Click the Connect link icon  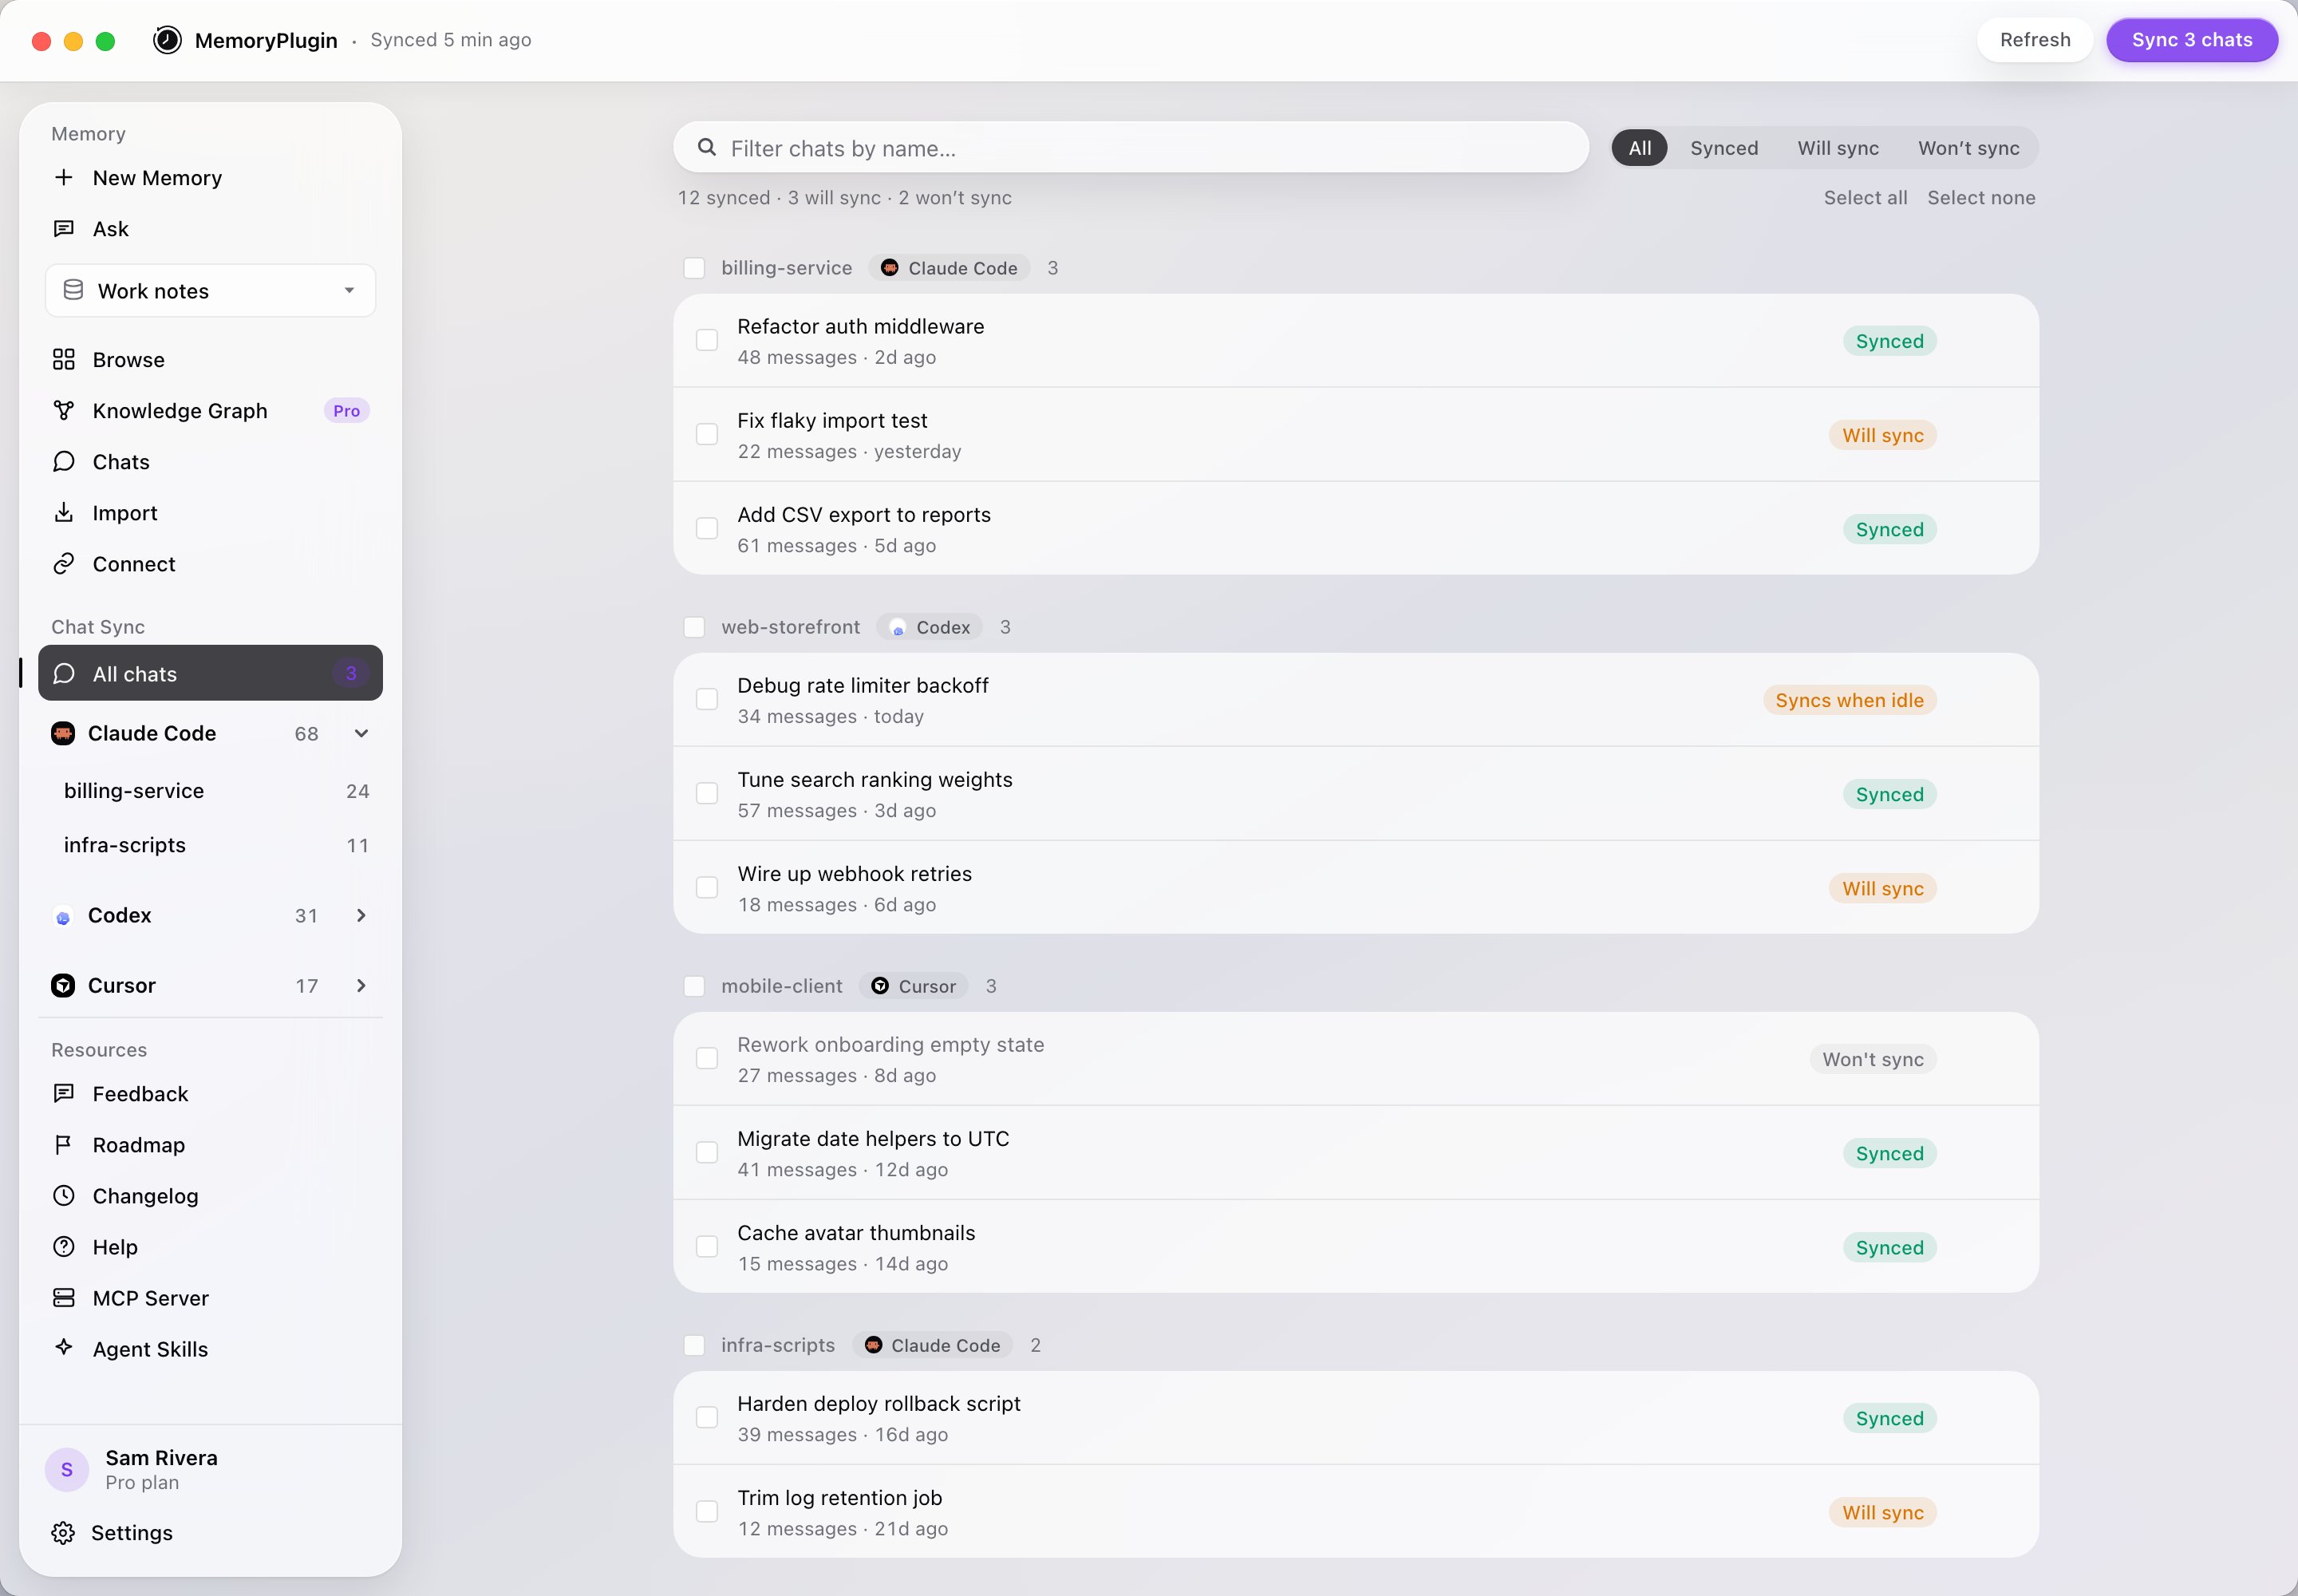click(64, 563)
